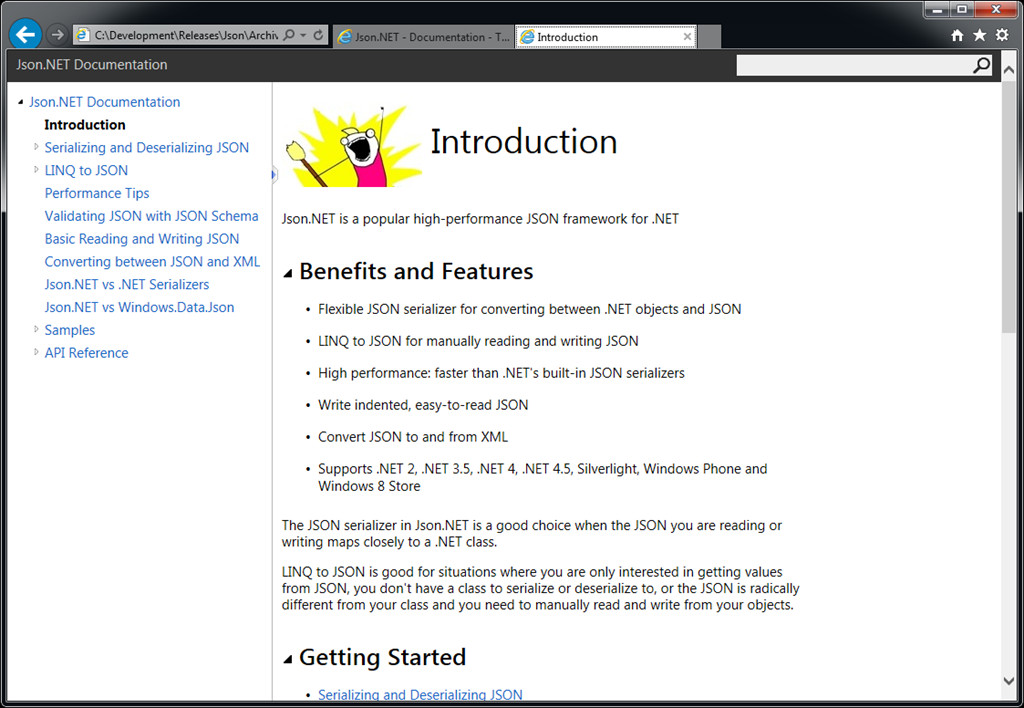Click the address bar search magnifier icon
1024x708 pixels.
[x=289, y=35]
